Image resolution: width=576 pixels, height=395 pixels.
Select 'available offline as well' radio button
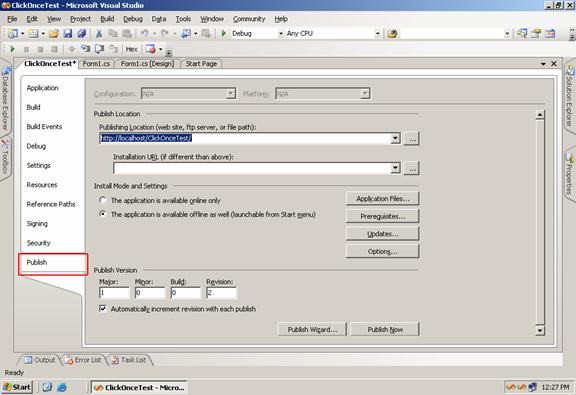(103, 214)
